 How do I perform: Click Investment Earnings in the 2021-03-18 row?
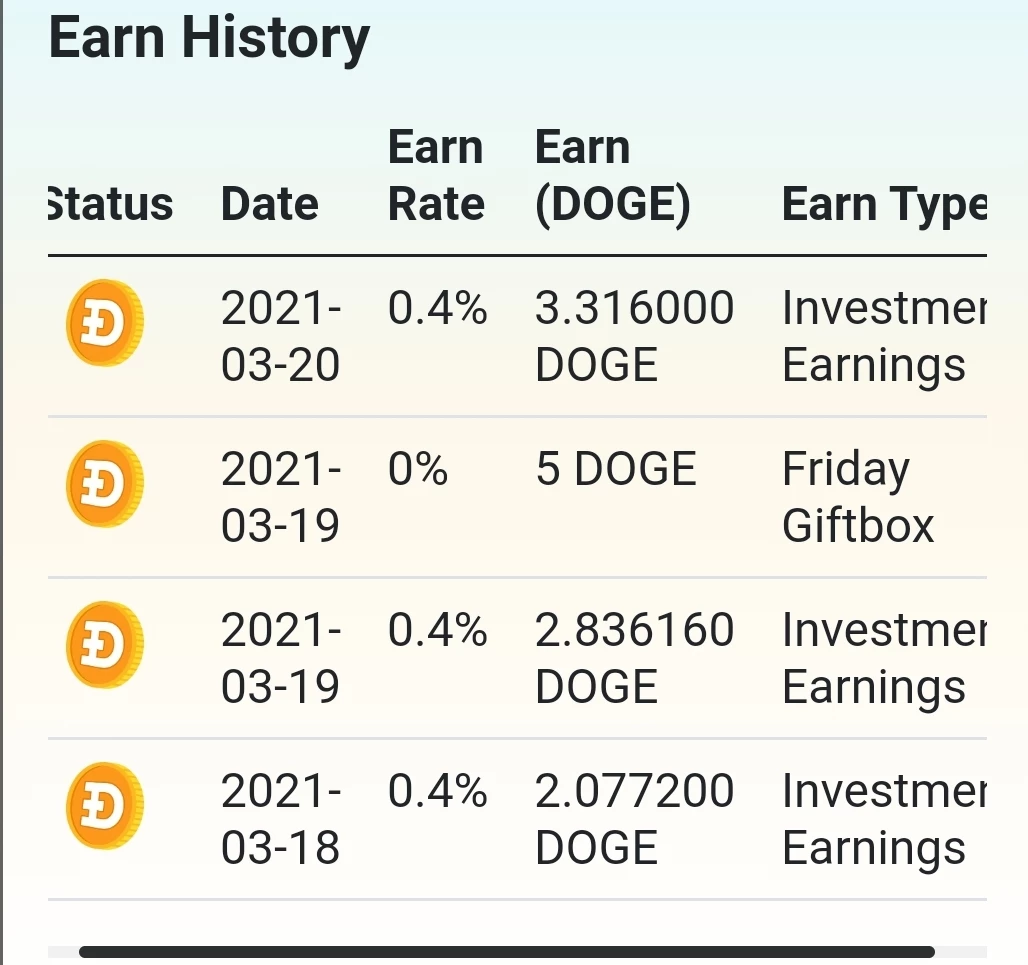click(x=884, y=819)
